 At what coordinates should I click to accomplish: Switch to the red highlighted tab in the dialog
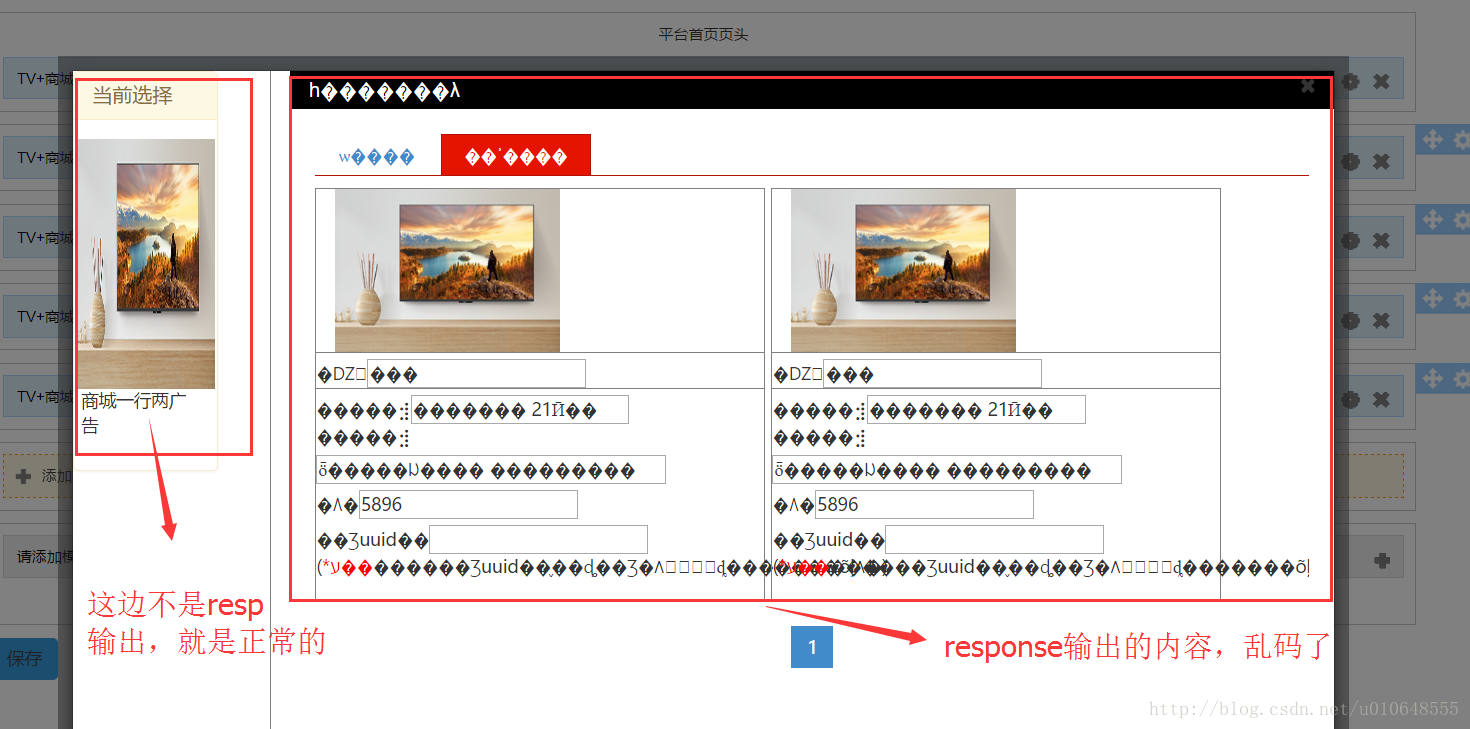(x=516, y=155)
